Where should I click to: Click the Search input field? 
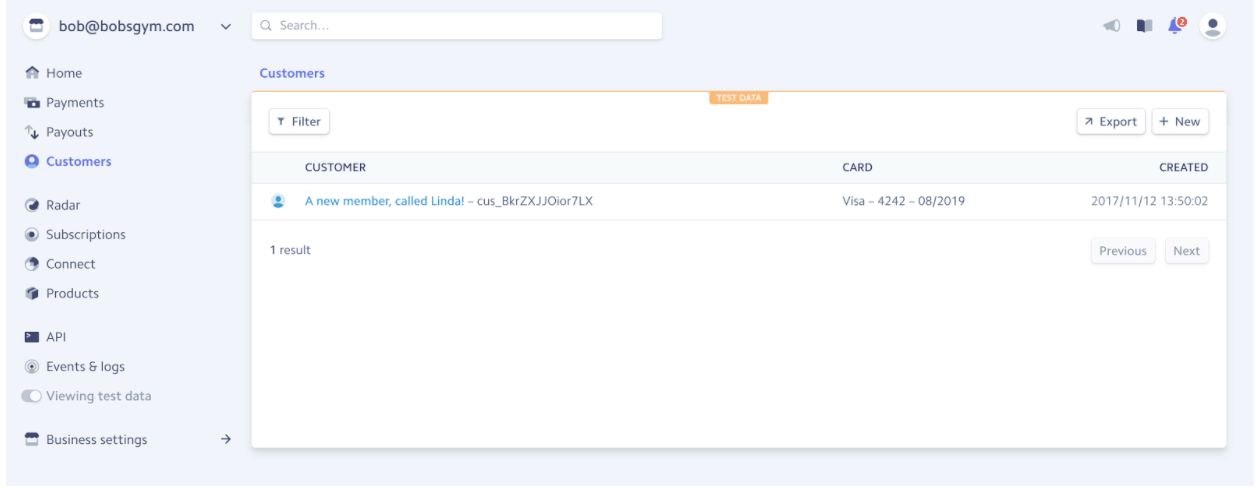(457, 26)
